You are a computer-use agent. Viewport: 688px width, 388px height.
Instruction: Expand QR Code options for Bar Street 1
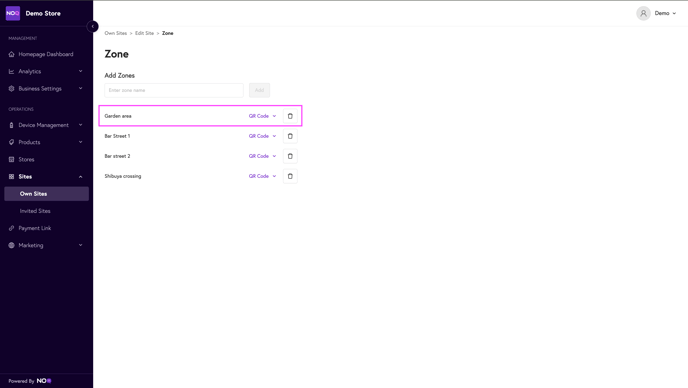pyautogui.click(x=262, y=136)
